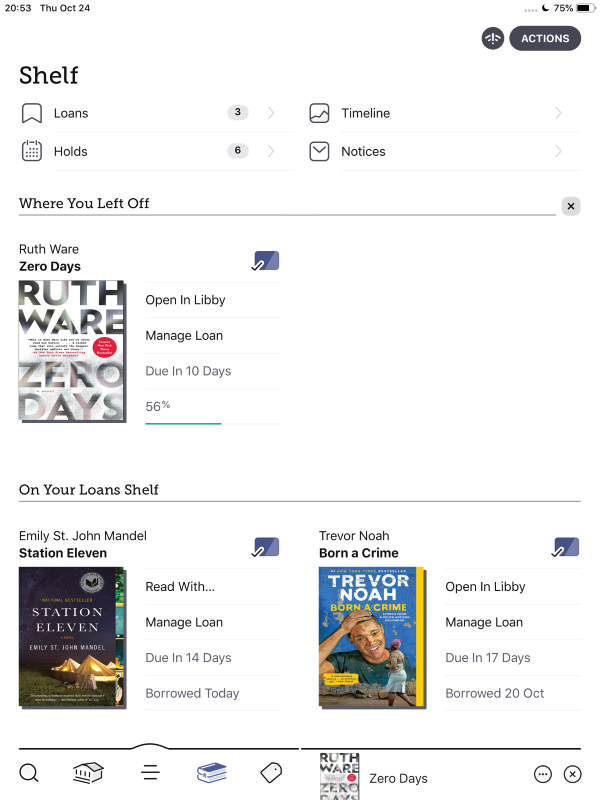Select the Shelf books icon
Screen dimensions: 600x800
pyautogui.click(x=211, y=773)
